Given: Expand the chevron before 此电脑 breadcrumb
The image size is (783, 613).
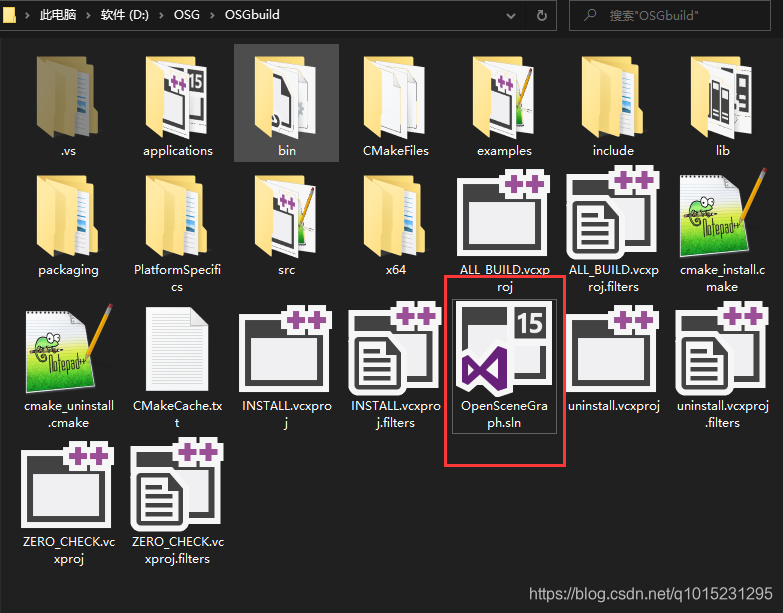Looking at the screenshot, I should click(x=27, y=15).
